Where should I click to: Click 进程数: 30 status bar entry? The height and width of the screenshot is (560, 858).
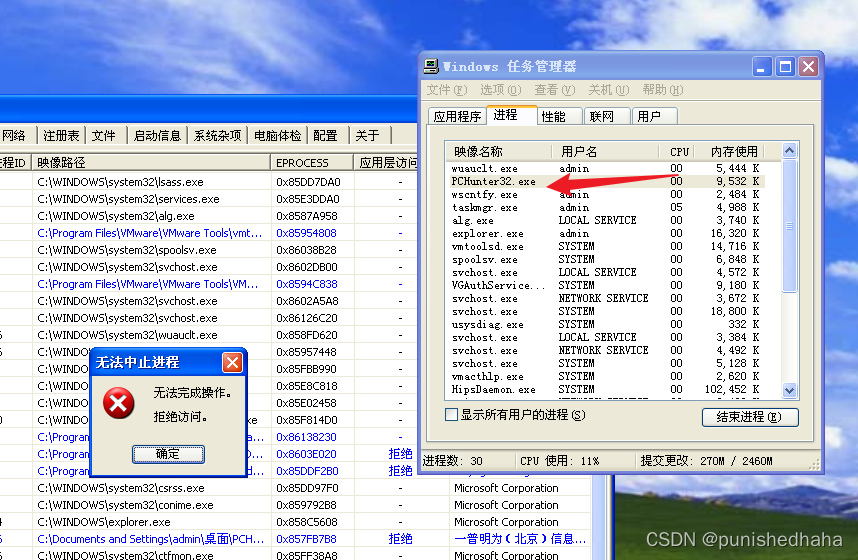click(453, 461)
